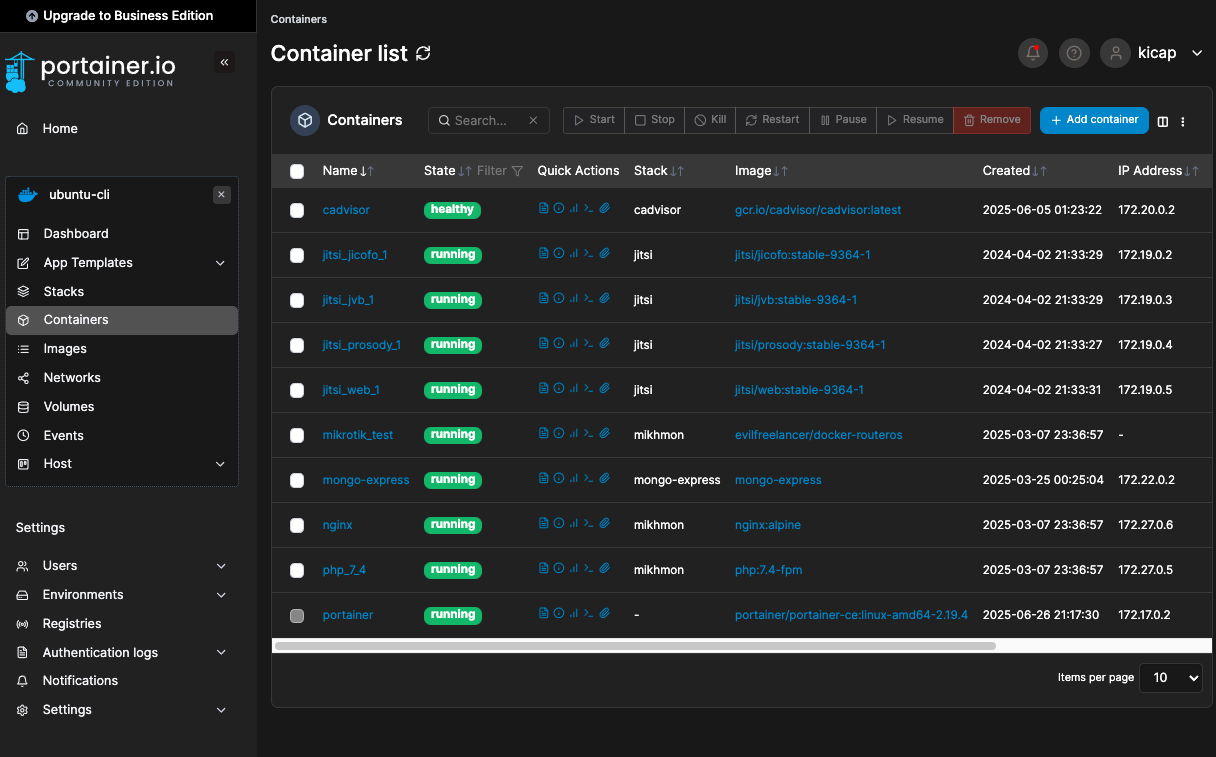Image resolution: width=1216 pixels, height=757 pixels.
Task: Open the items per page dropdown
Action: (1171, 677)
